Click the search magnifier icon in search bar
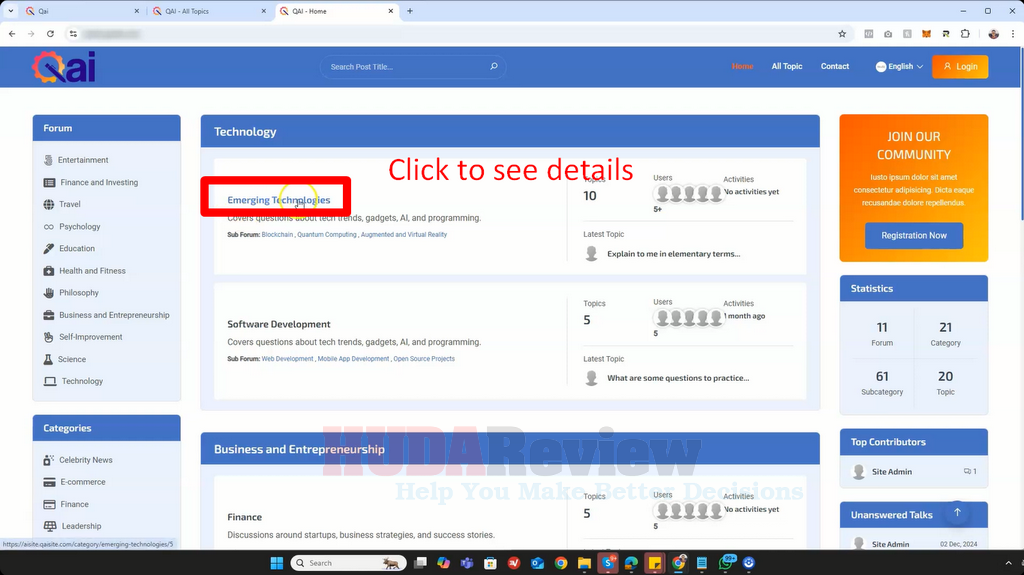The image size is (1024, 575). click(494, 67)
